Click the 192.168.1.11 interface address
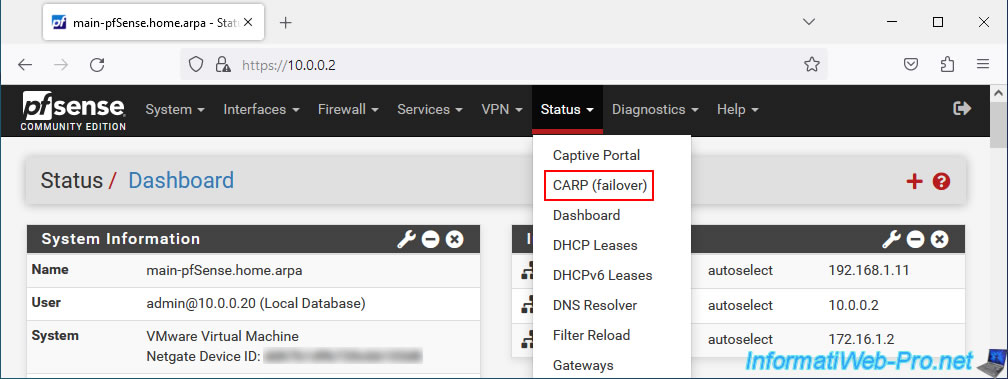Image resolution: width=1008 pixels, height=379 pixels. pos(869,270)
